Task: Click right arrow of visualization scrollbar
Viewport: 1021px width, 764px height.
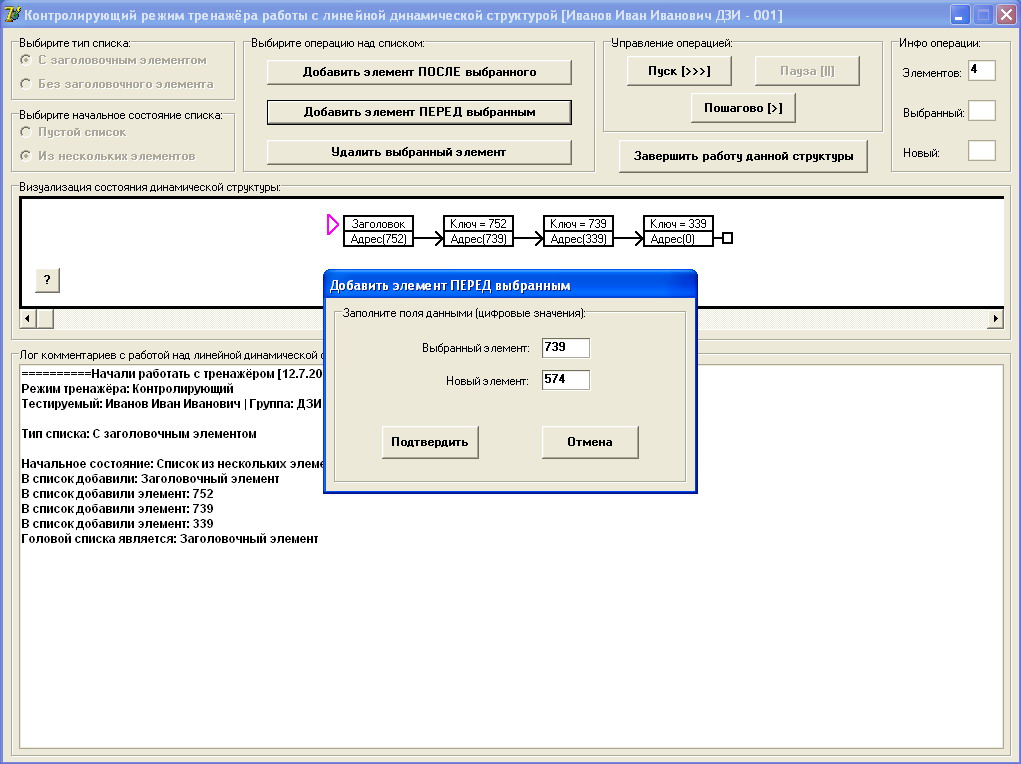Action: coord(995,318)
